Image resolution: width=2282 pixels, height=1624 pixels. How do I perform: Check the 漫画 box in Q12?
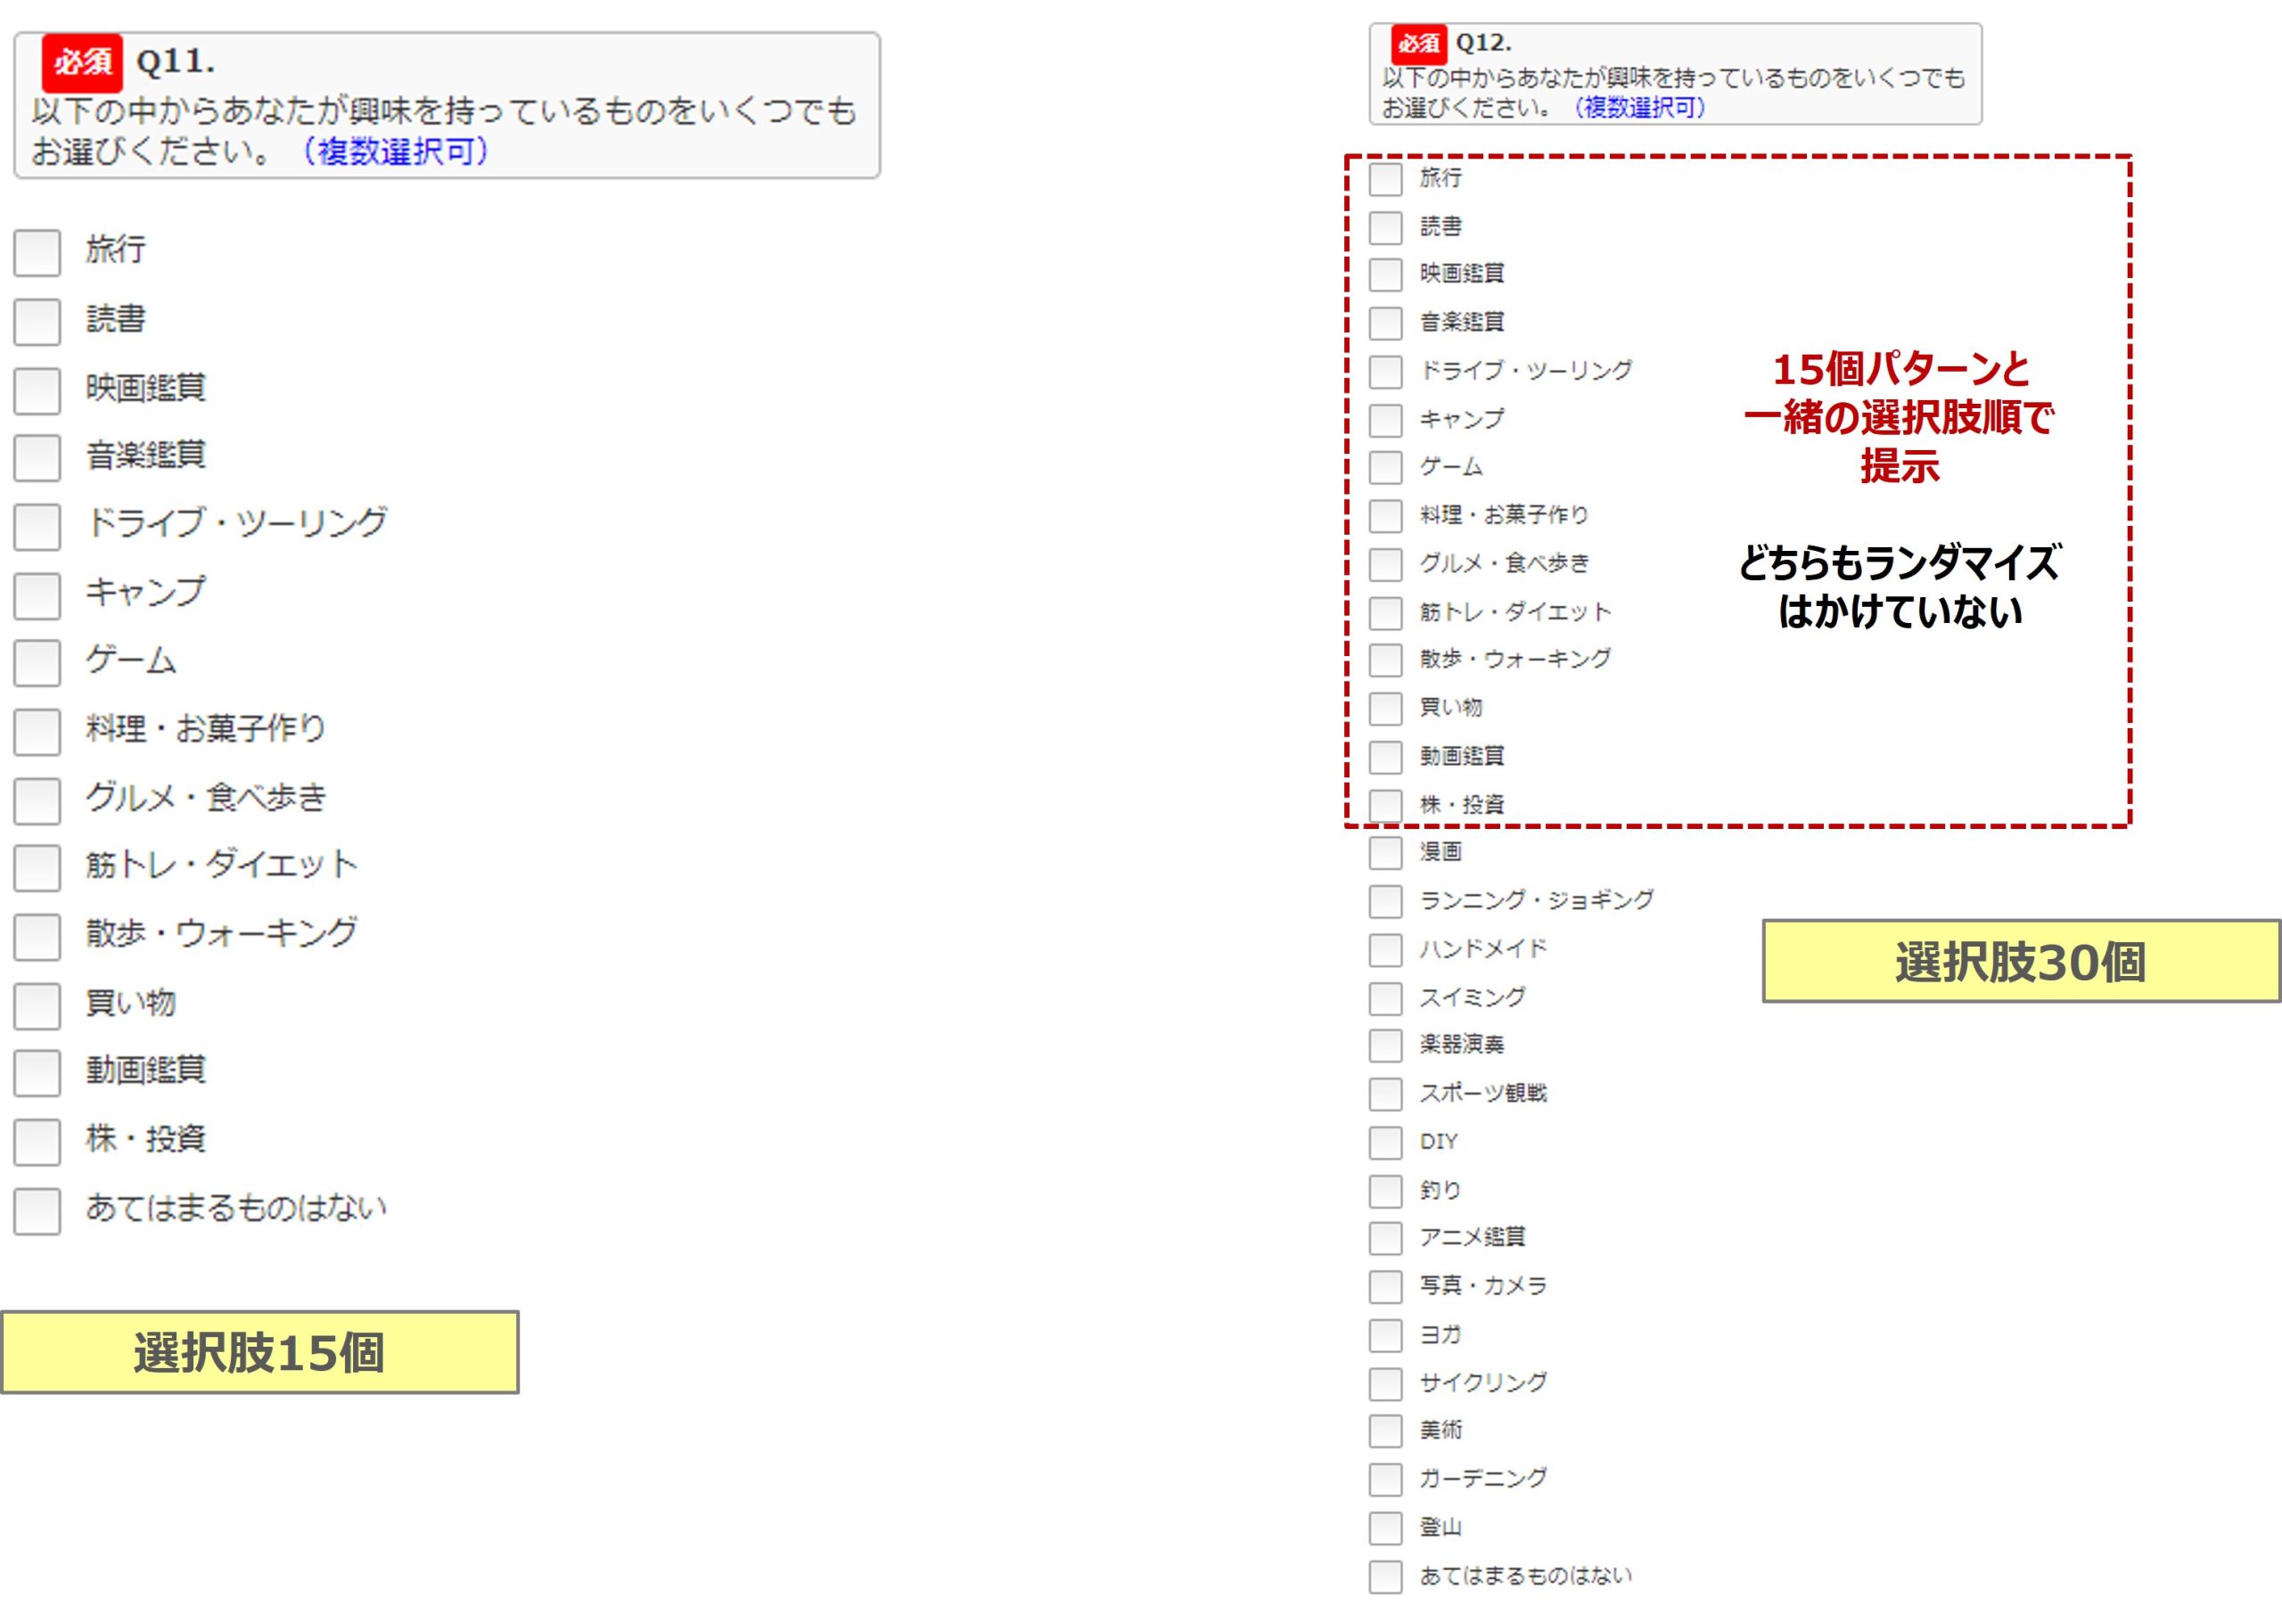(x=1385, y=853)
